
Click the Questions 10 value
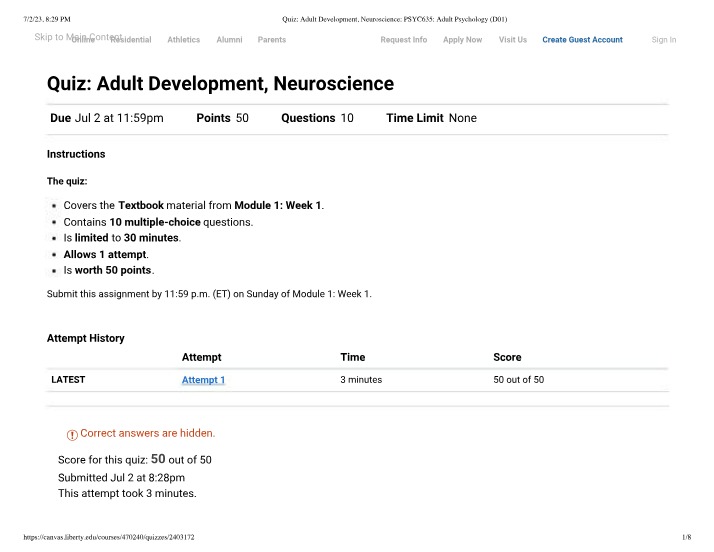(317, 118)
